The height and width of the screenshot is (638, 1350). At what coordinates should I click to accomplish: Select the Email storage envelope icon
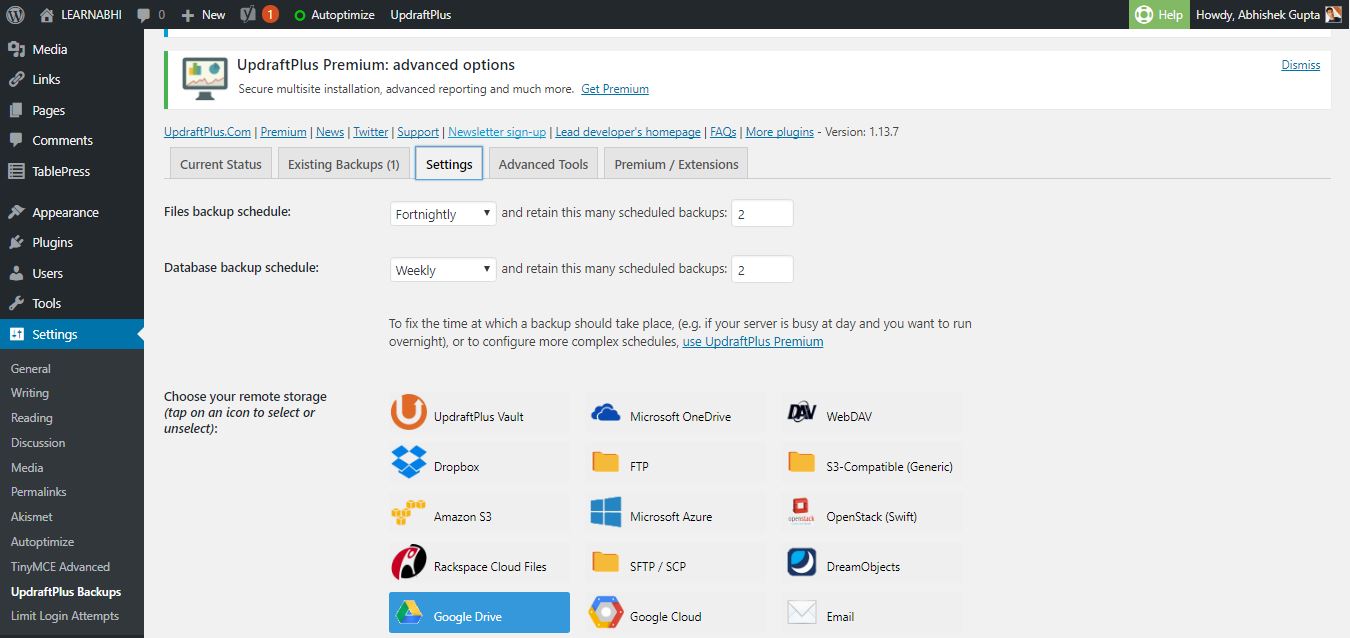[802, 613]
